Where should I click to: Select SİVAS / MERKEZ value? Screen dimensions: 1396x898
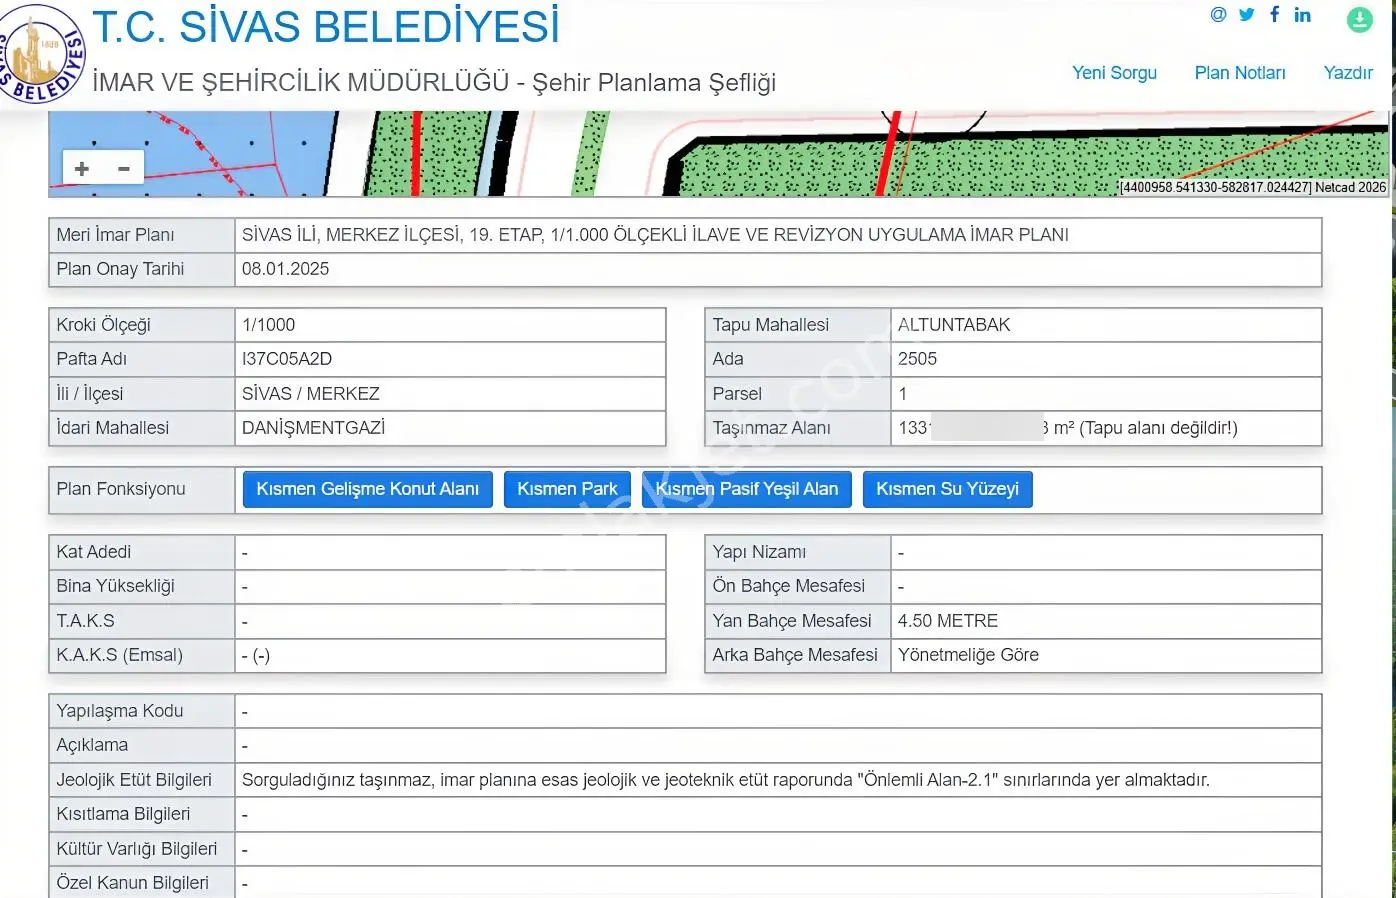[311, 394]
